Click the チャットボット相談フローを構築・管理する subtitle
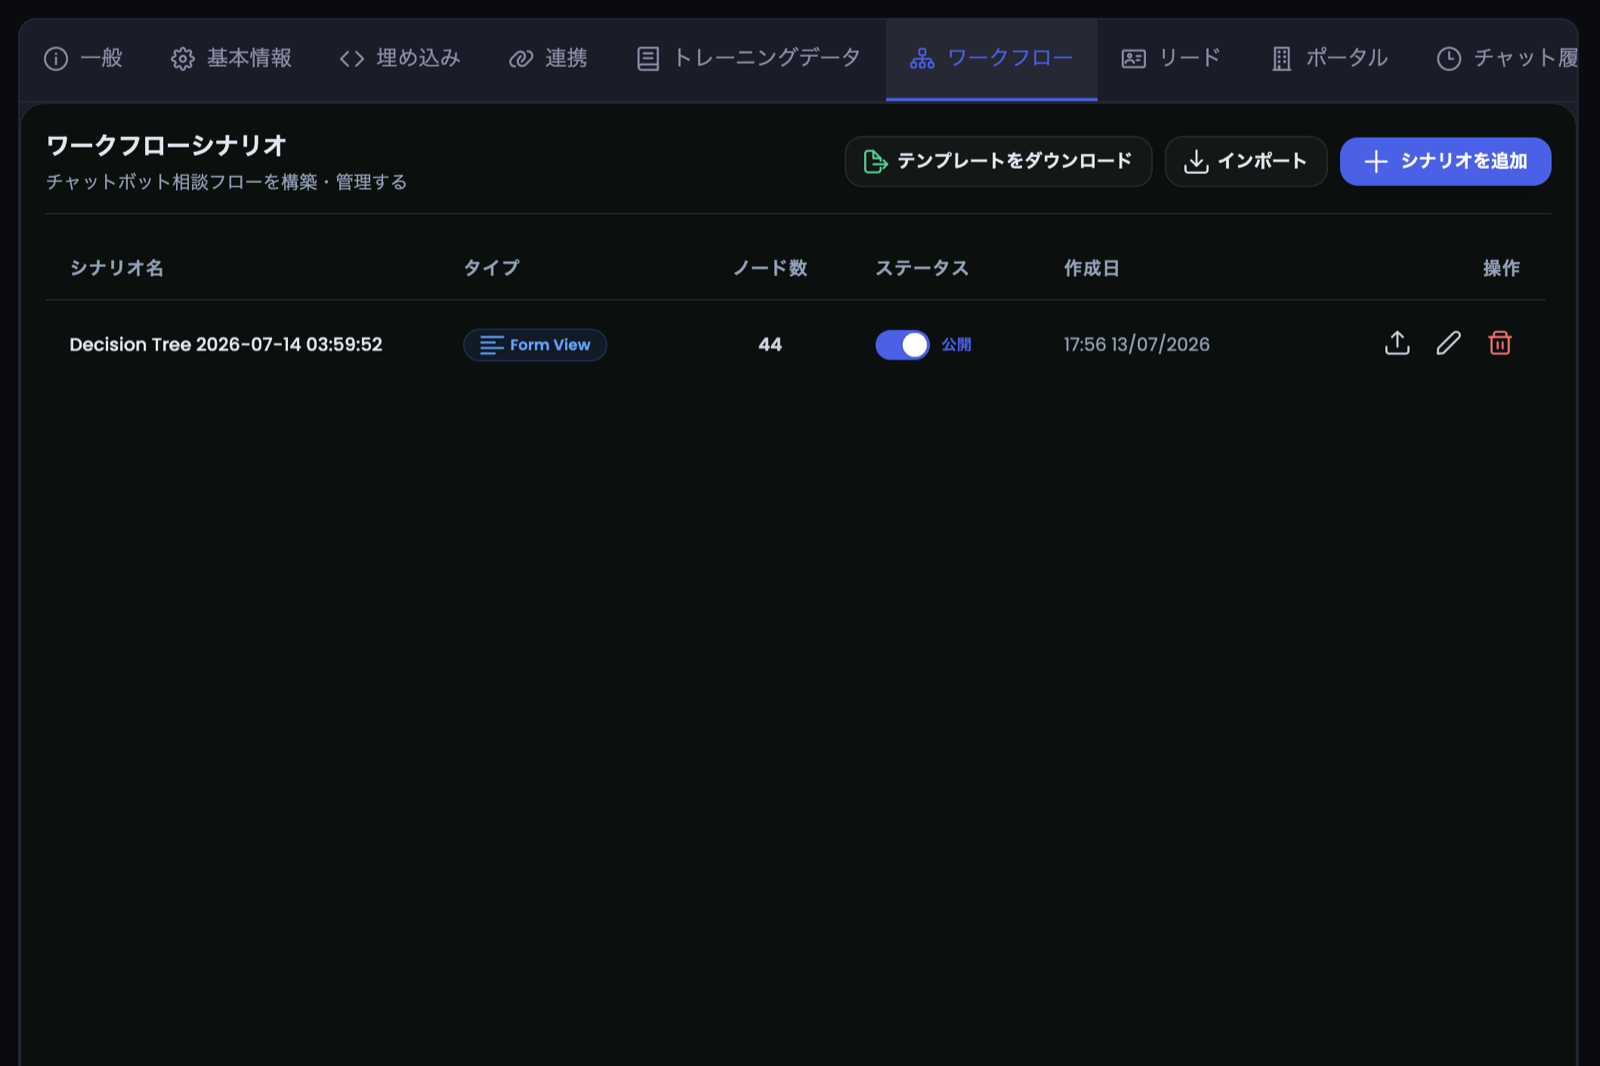Screen dimensions: 1600x1066 tap(227, 182)
